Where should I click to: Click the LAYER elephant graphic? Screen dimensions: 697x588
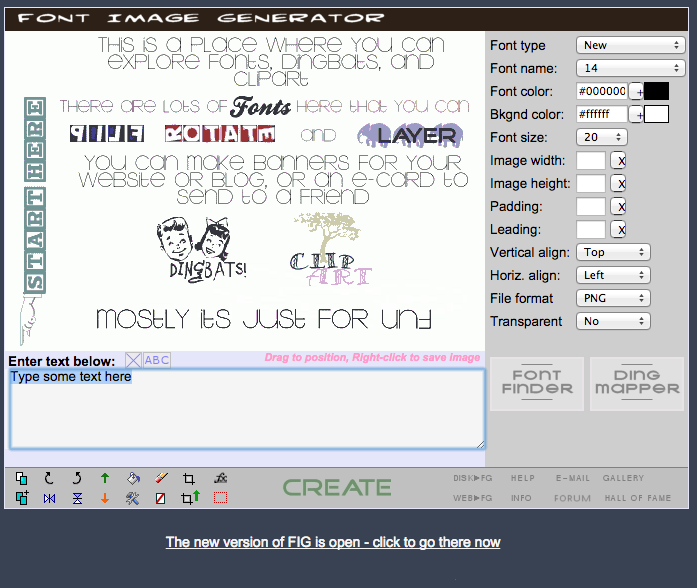(x=410, y=135)
